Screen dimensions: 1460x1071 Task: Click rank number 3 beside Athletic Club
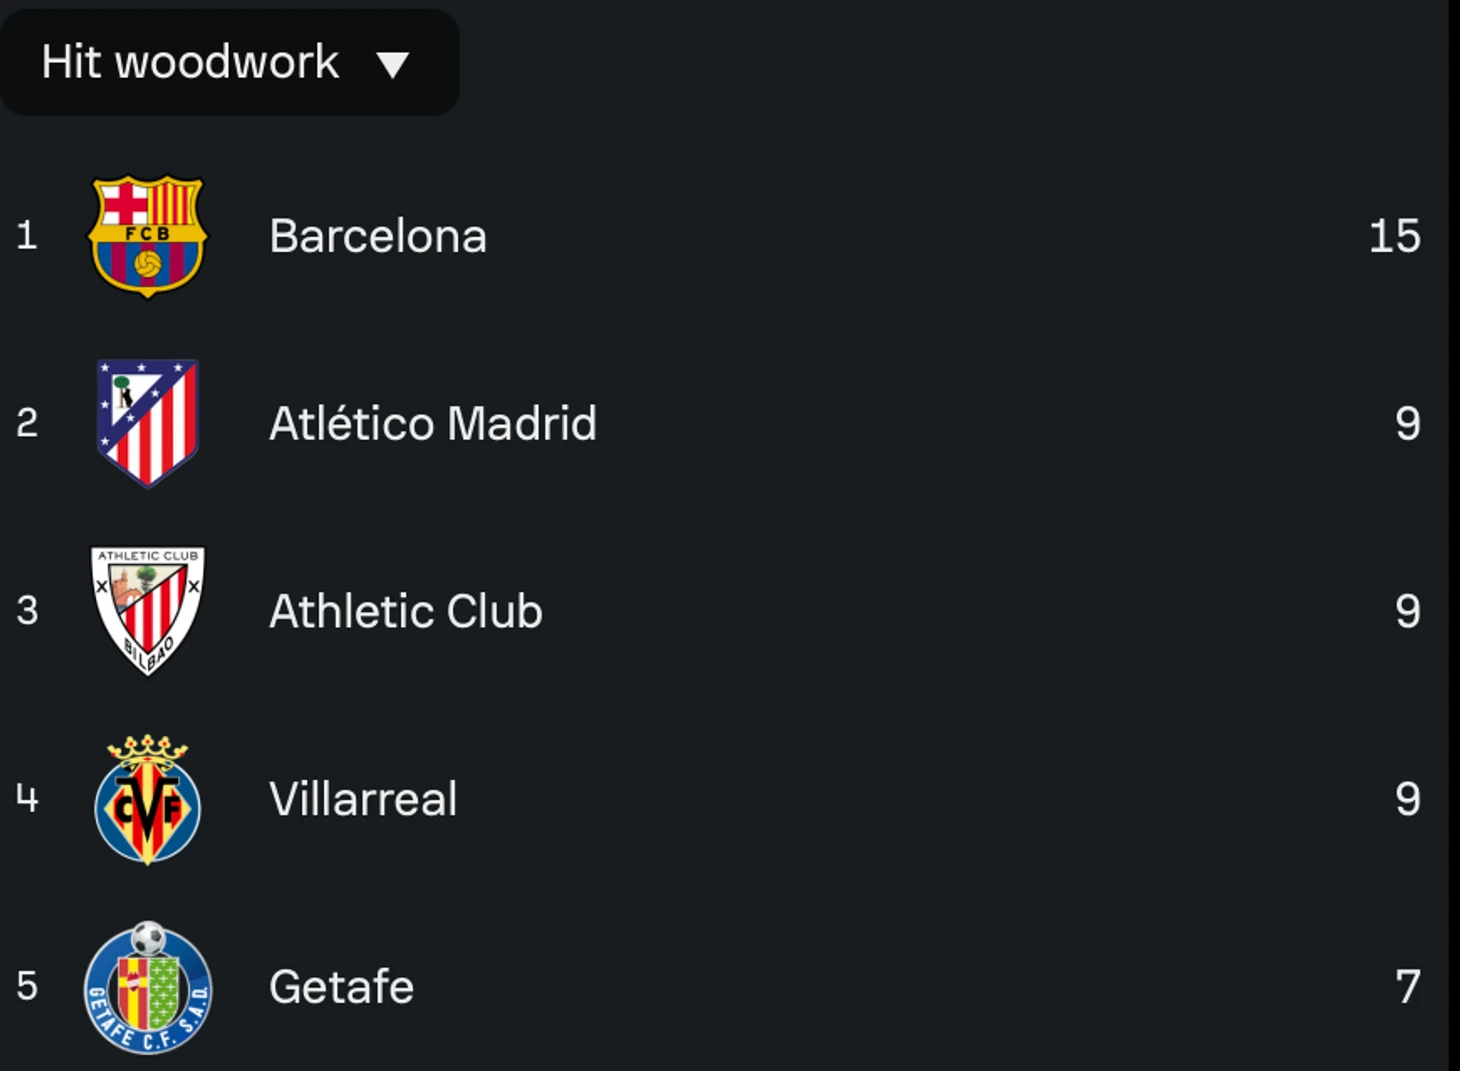tap(27, 611)
